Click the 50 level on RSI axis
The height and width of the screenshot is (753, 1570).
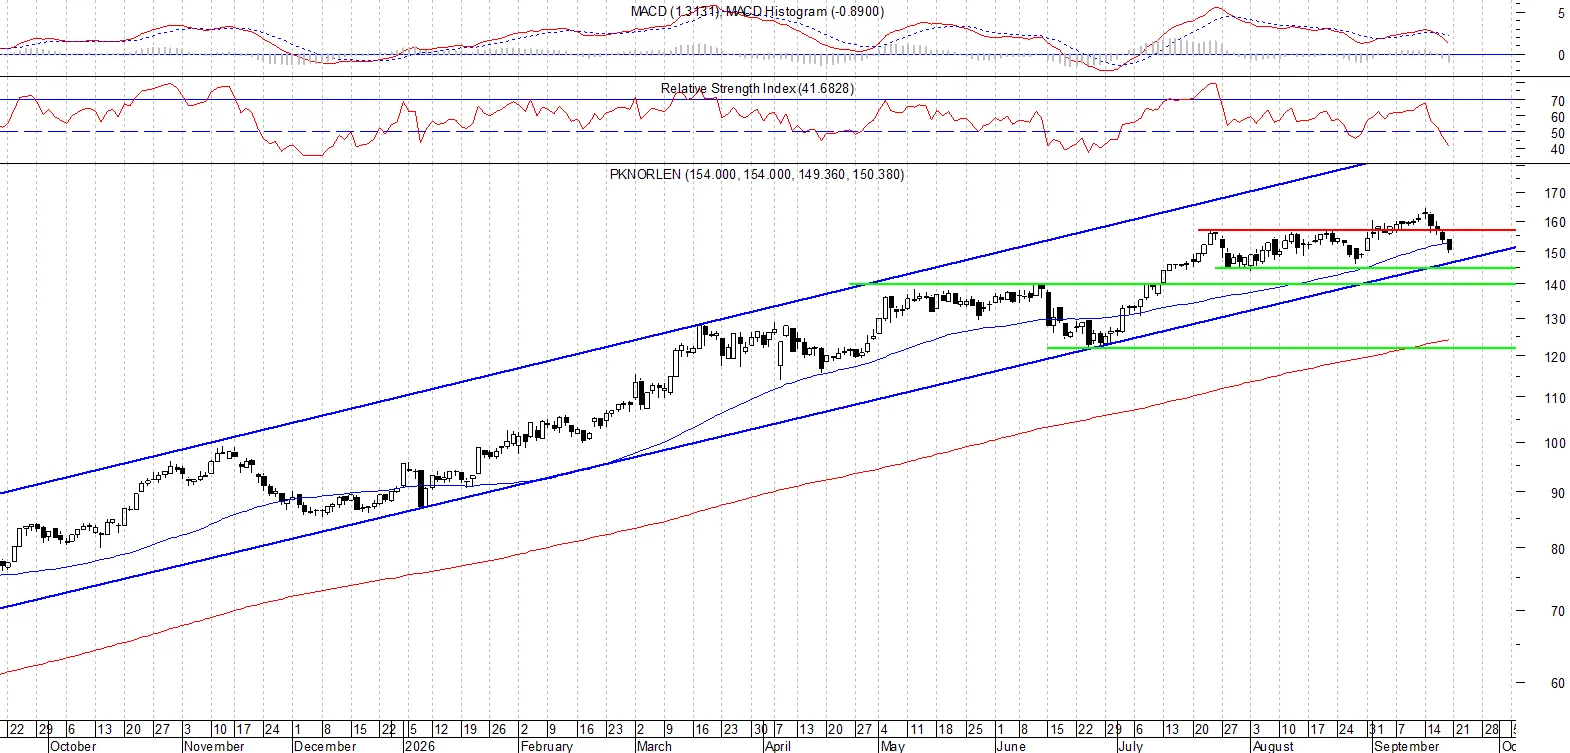click(x=1558, y=133)
